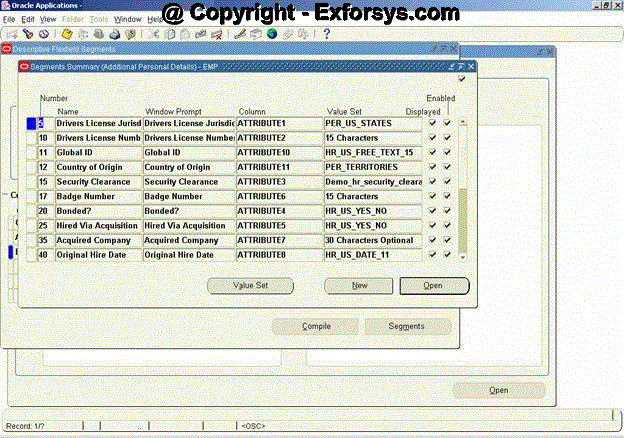Click the segments list scroll up arrow
The width and height of the screenshot is (624, 438).
point(461,122)
